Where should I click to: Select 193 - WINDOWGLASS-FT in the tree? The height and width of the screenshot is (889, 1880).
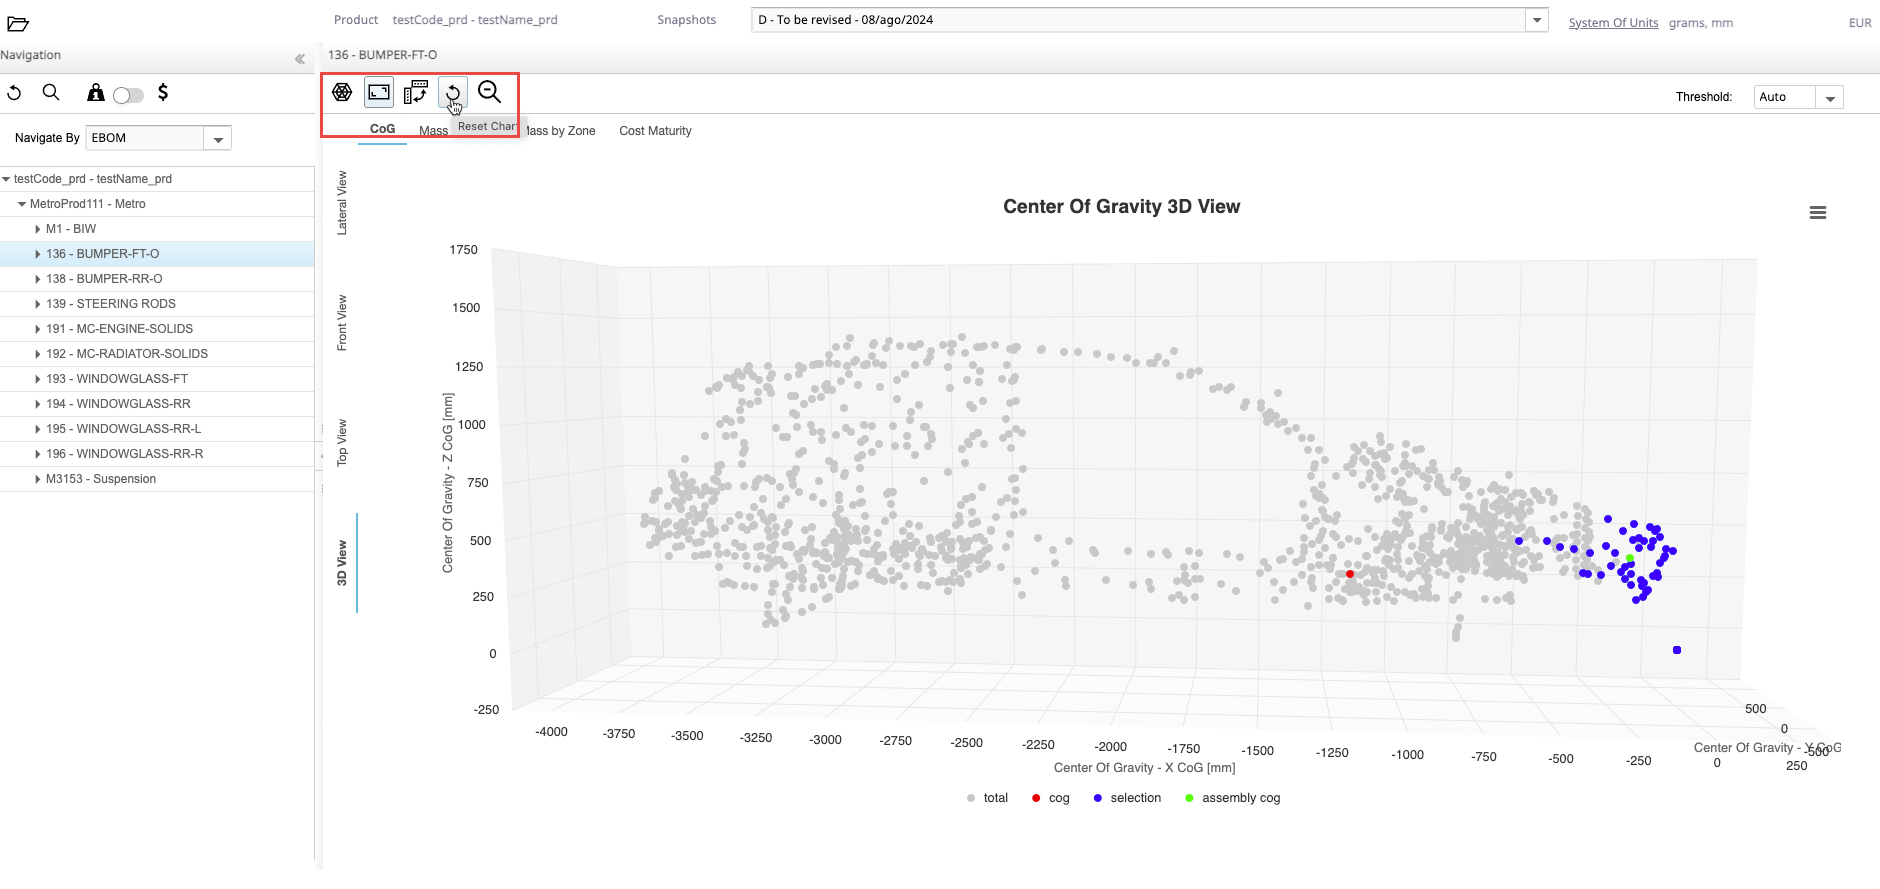[117, 379]
